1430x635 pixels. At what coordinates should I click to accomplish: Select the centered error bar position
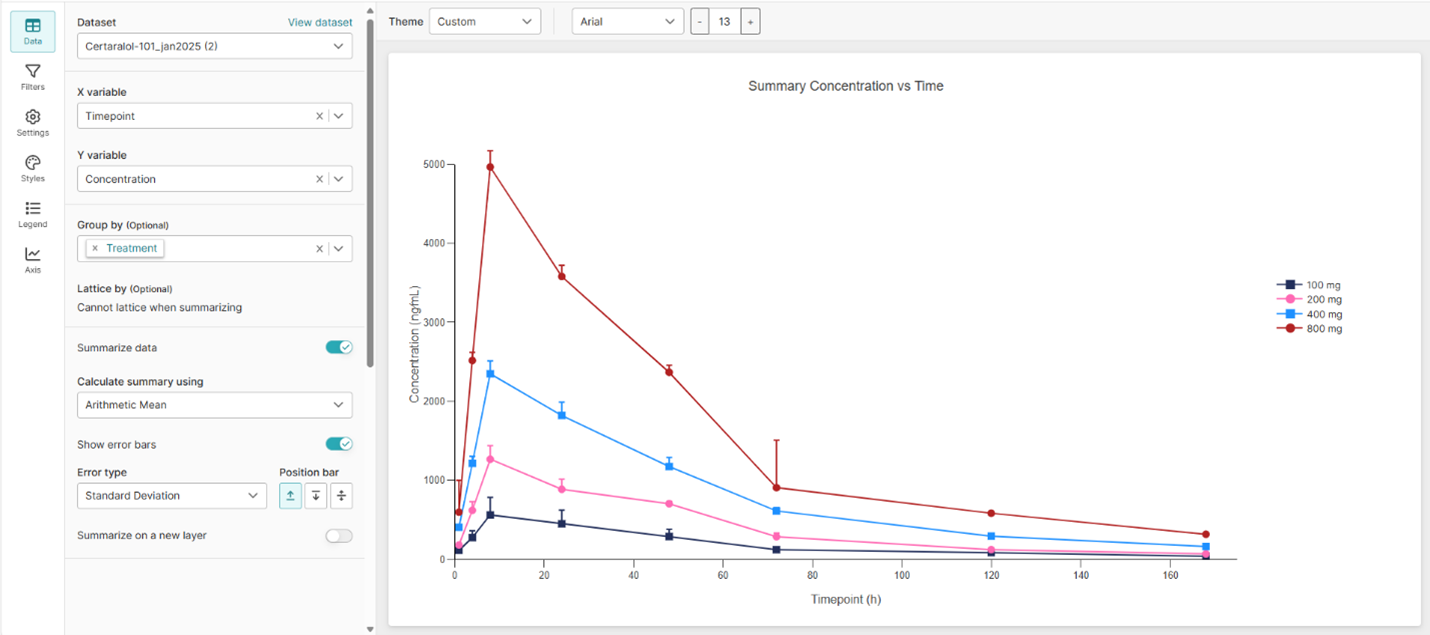(x=341, y=495)
